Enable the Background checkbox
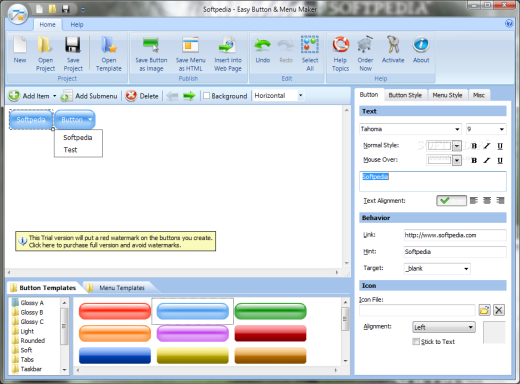Image resolution: width=520 pixels, height=384 pixels. [x=206, y=96]
